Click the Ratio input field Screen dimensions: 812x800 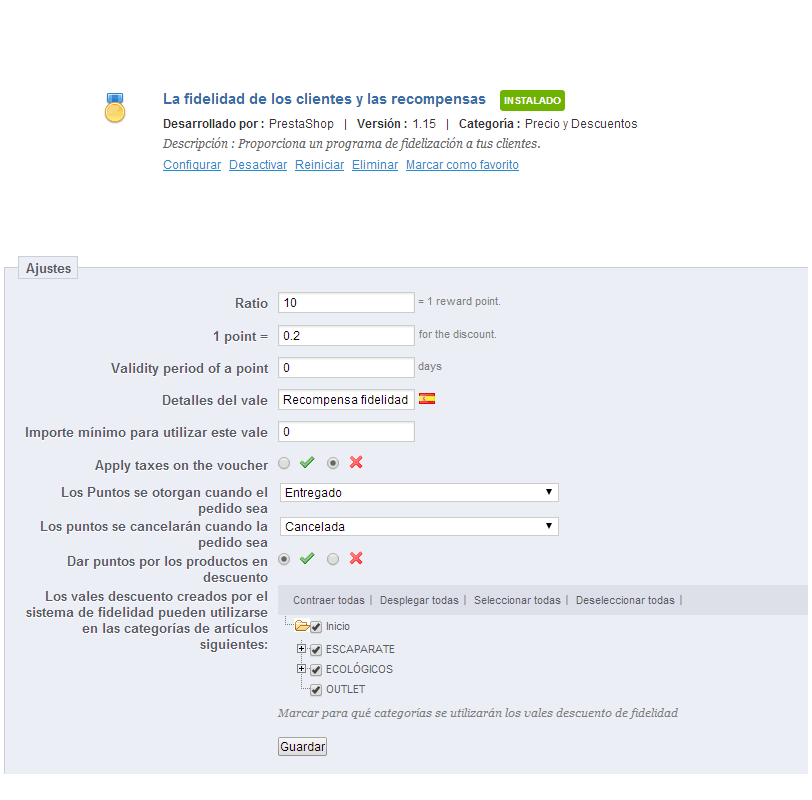pos(346,303)
